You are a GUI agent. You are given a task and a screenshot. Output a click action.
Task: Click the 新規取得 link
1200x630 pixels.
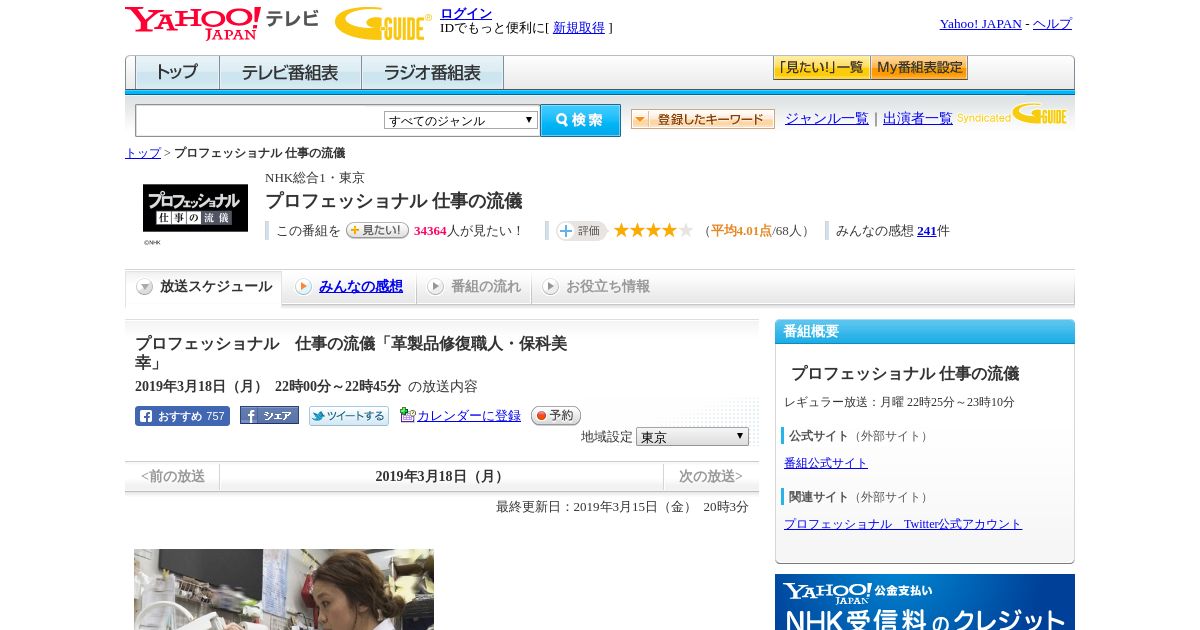[579, 28]
